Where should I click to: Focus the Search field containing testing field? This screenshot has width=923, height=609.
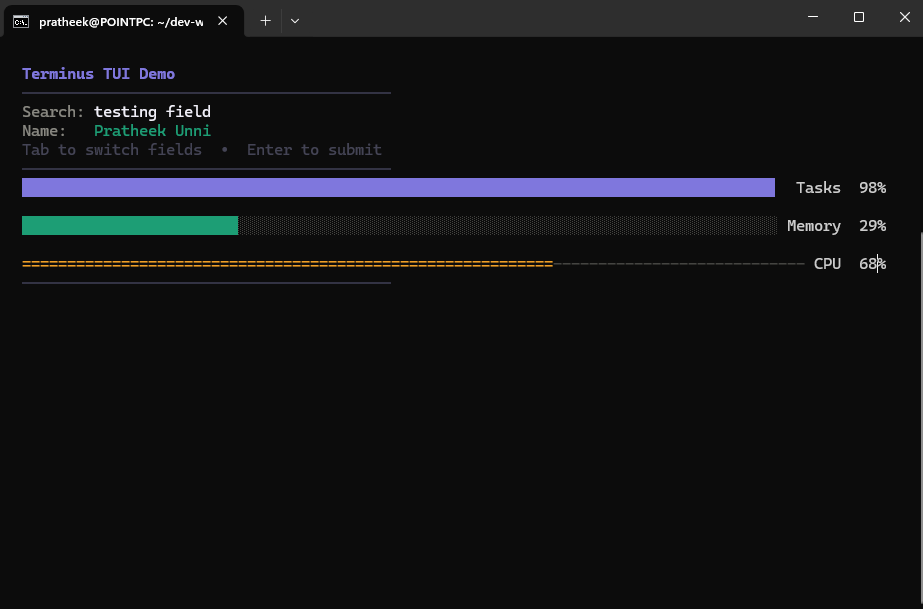tap(152, 112)
